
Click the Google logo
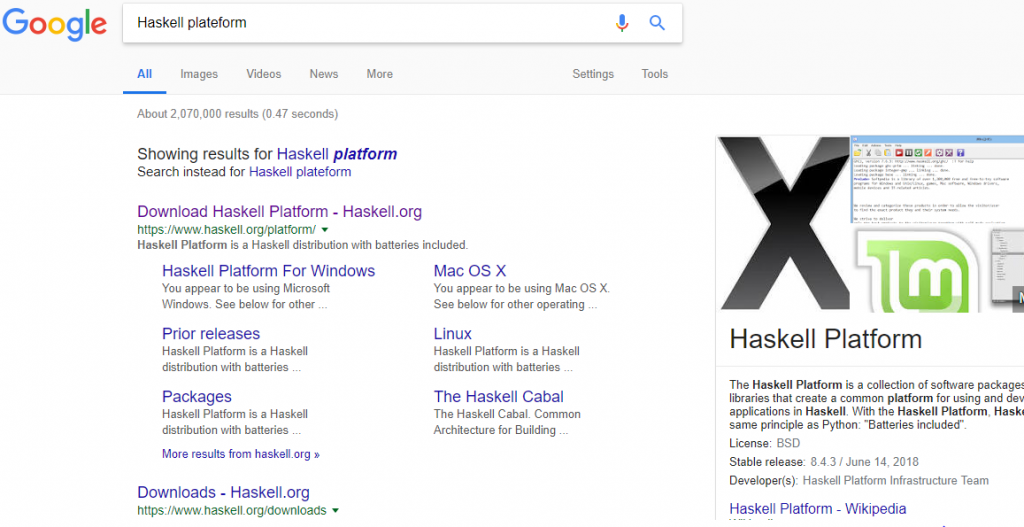pyautogui.click(x=54, y=24)
